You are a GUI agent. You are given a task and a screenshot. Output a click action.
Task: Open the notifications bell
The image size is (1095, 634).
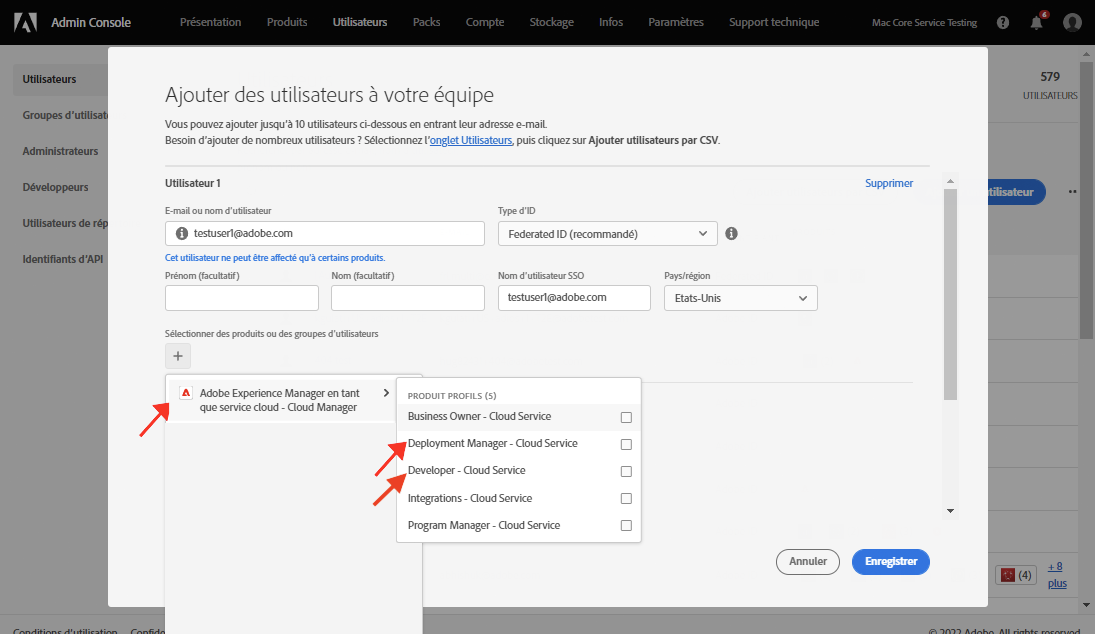[1037, 22]
